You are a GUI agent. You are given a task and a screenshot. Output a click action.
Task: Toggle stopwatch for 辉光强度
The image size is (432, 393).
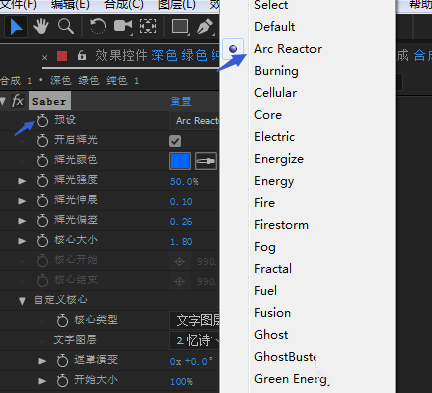point(42,181)
